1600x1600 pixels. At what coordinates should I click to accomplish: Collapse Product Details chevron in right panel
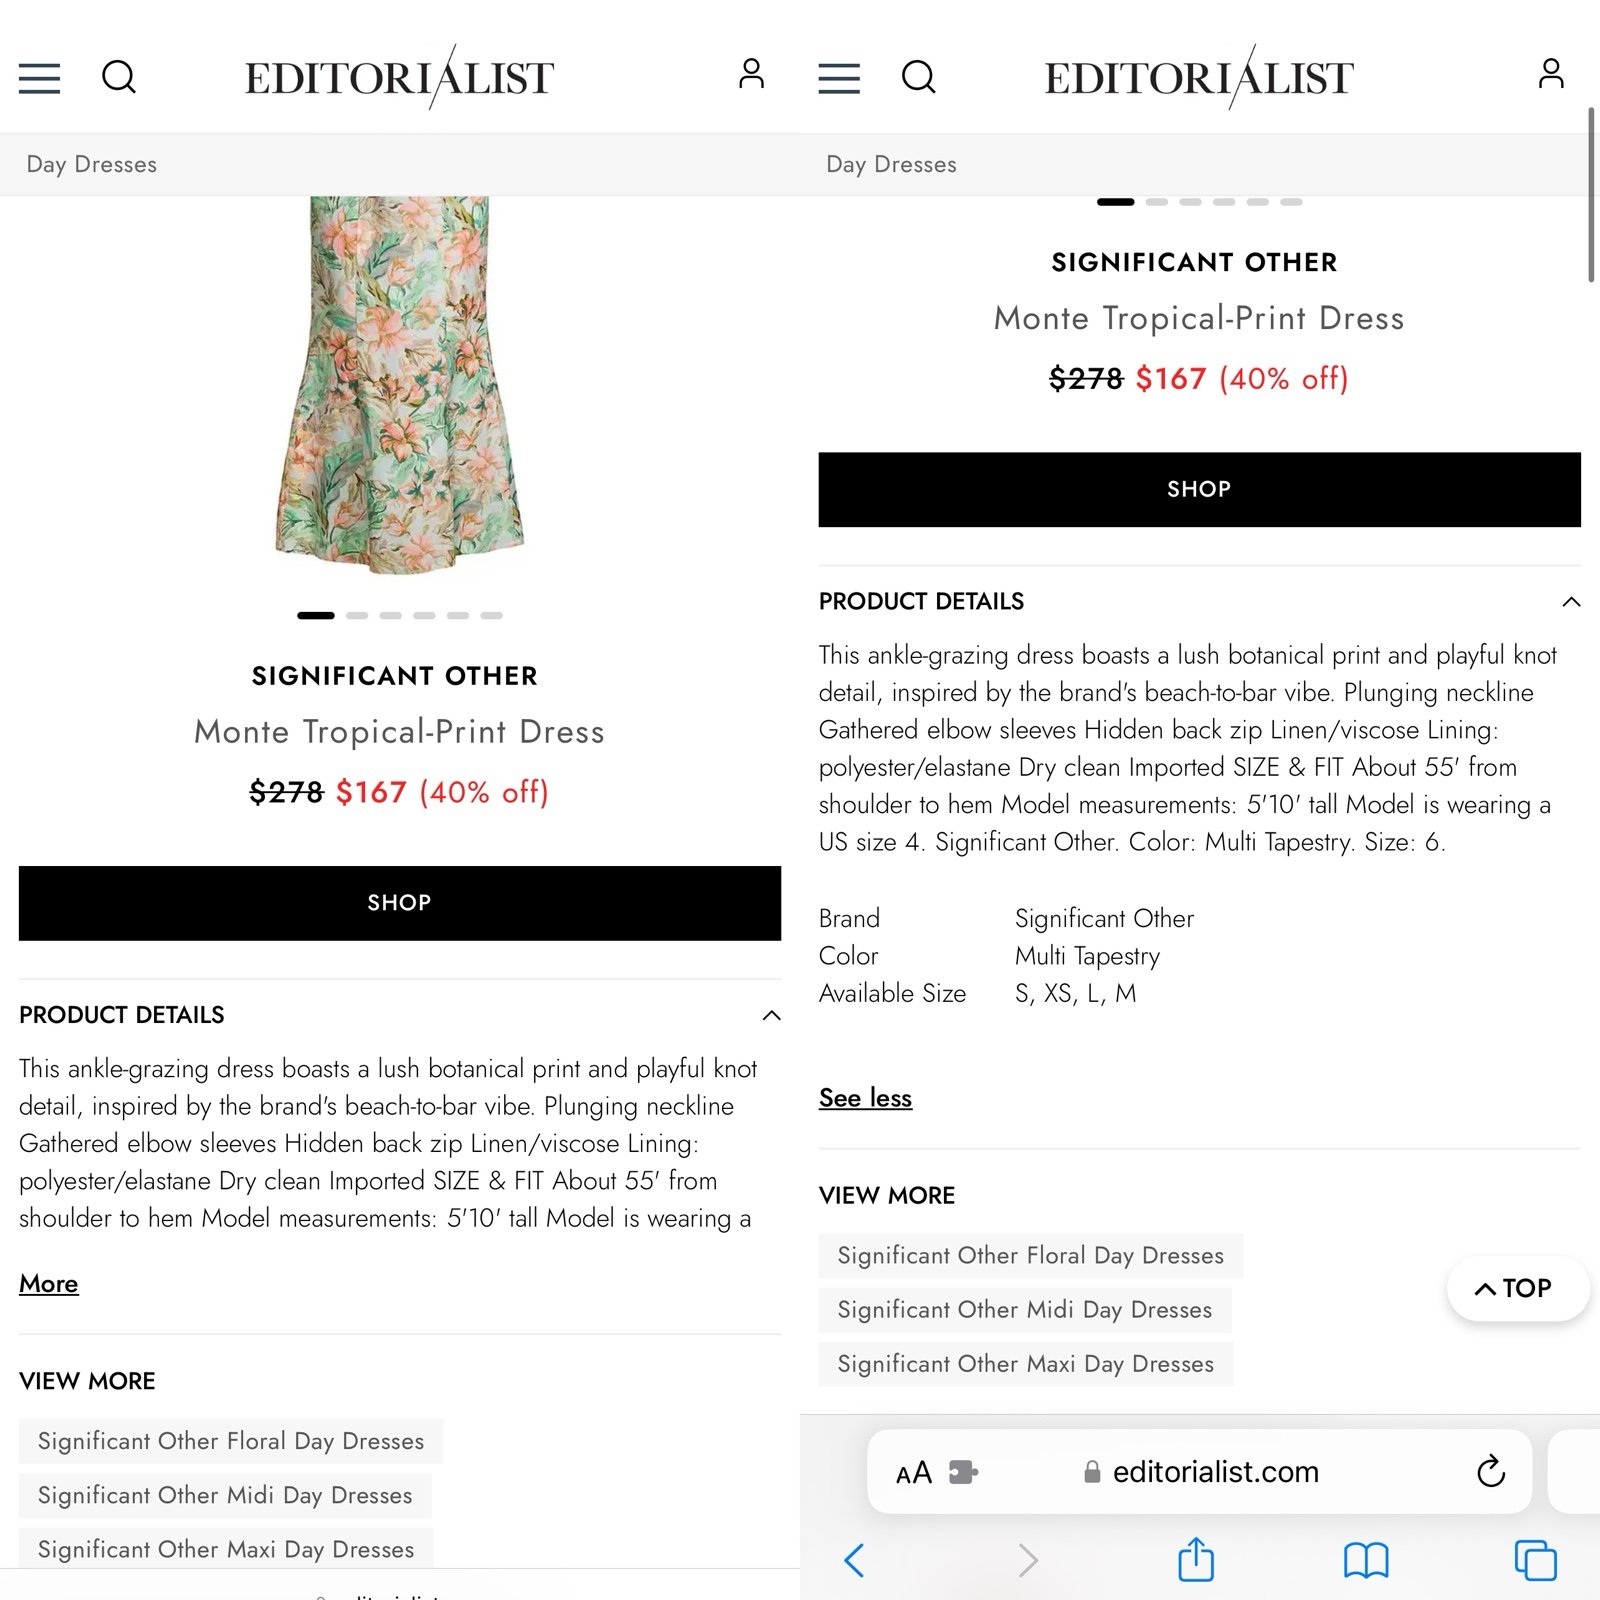coord(1571,601)
